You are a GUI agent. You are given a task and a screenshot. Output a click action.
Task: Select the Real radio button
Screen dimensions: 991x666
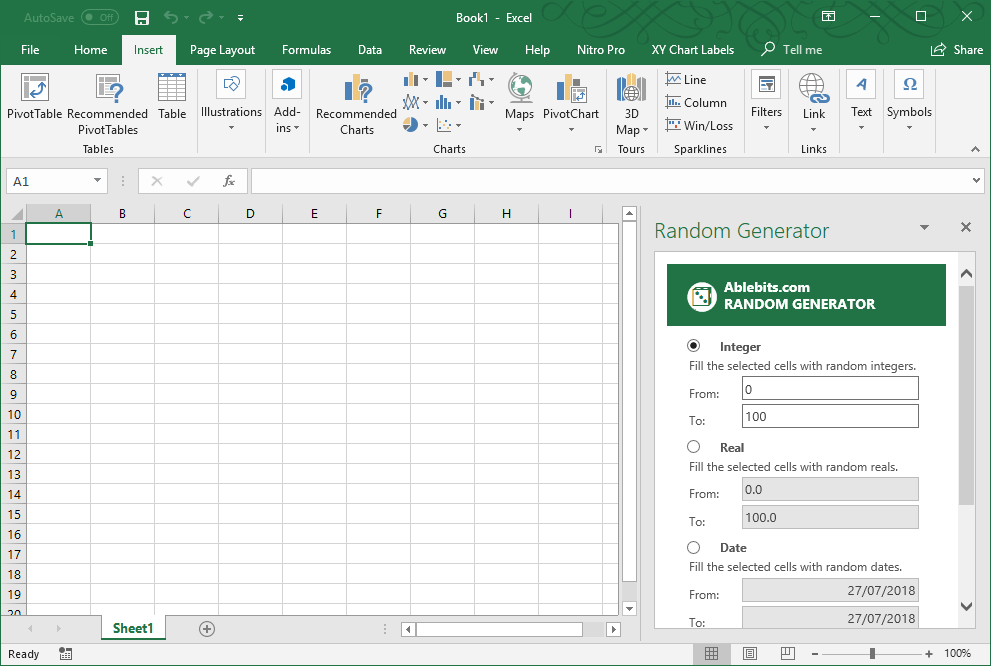pyautogui.click(x=694, y=447)
